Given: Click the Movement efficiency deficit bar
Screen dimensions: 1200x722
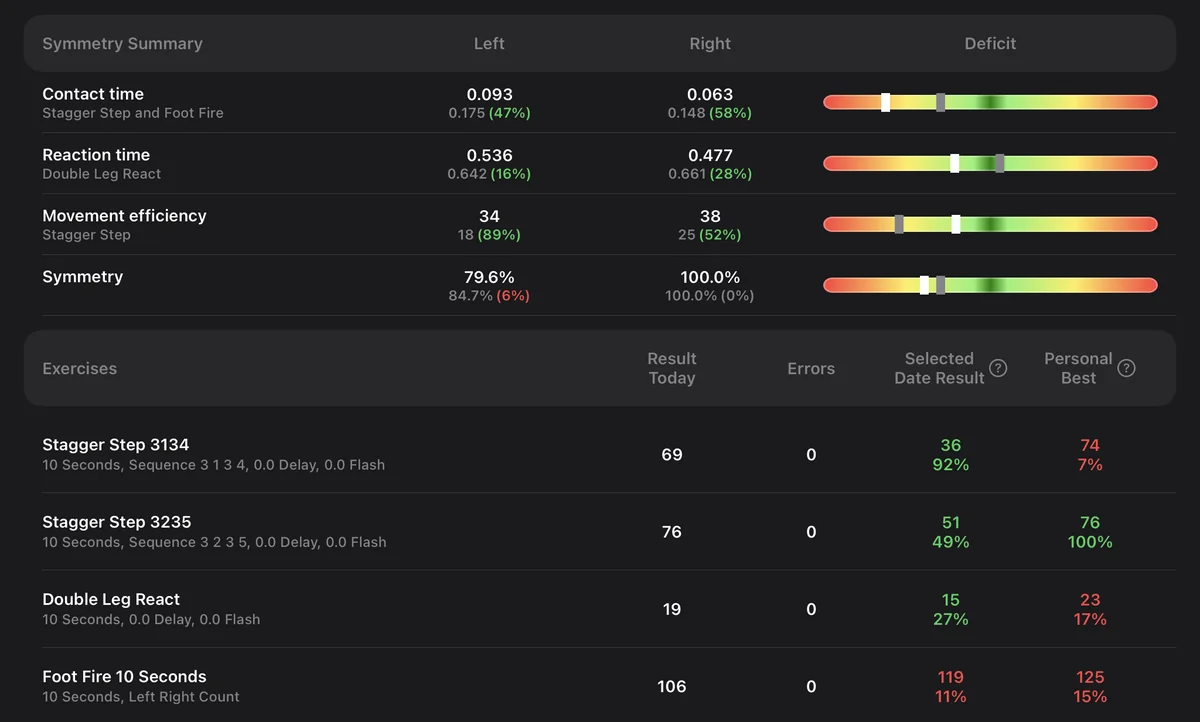Looking at the screenshot, I should coord(990,224).
